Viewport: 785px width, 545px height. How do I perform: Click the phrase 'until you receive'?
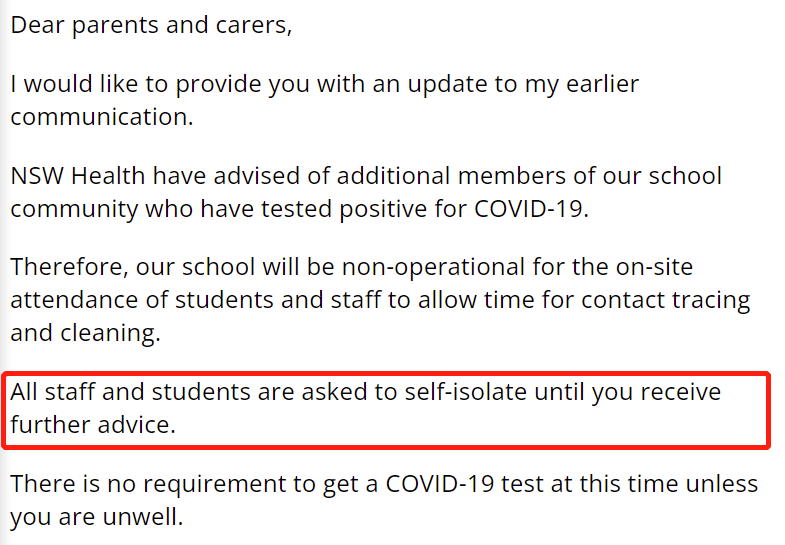[x=627, y=392]
